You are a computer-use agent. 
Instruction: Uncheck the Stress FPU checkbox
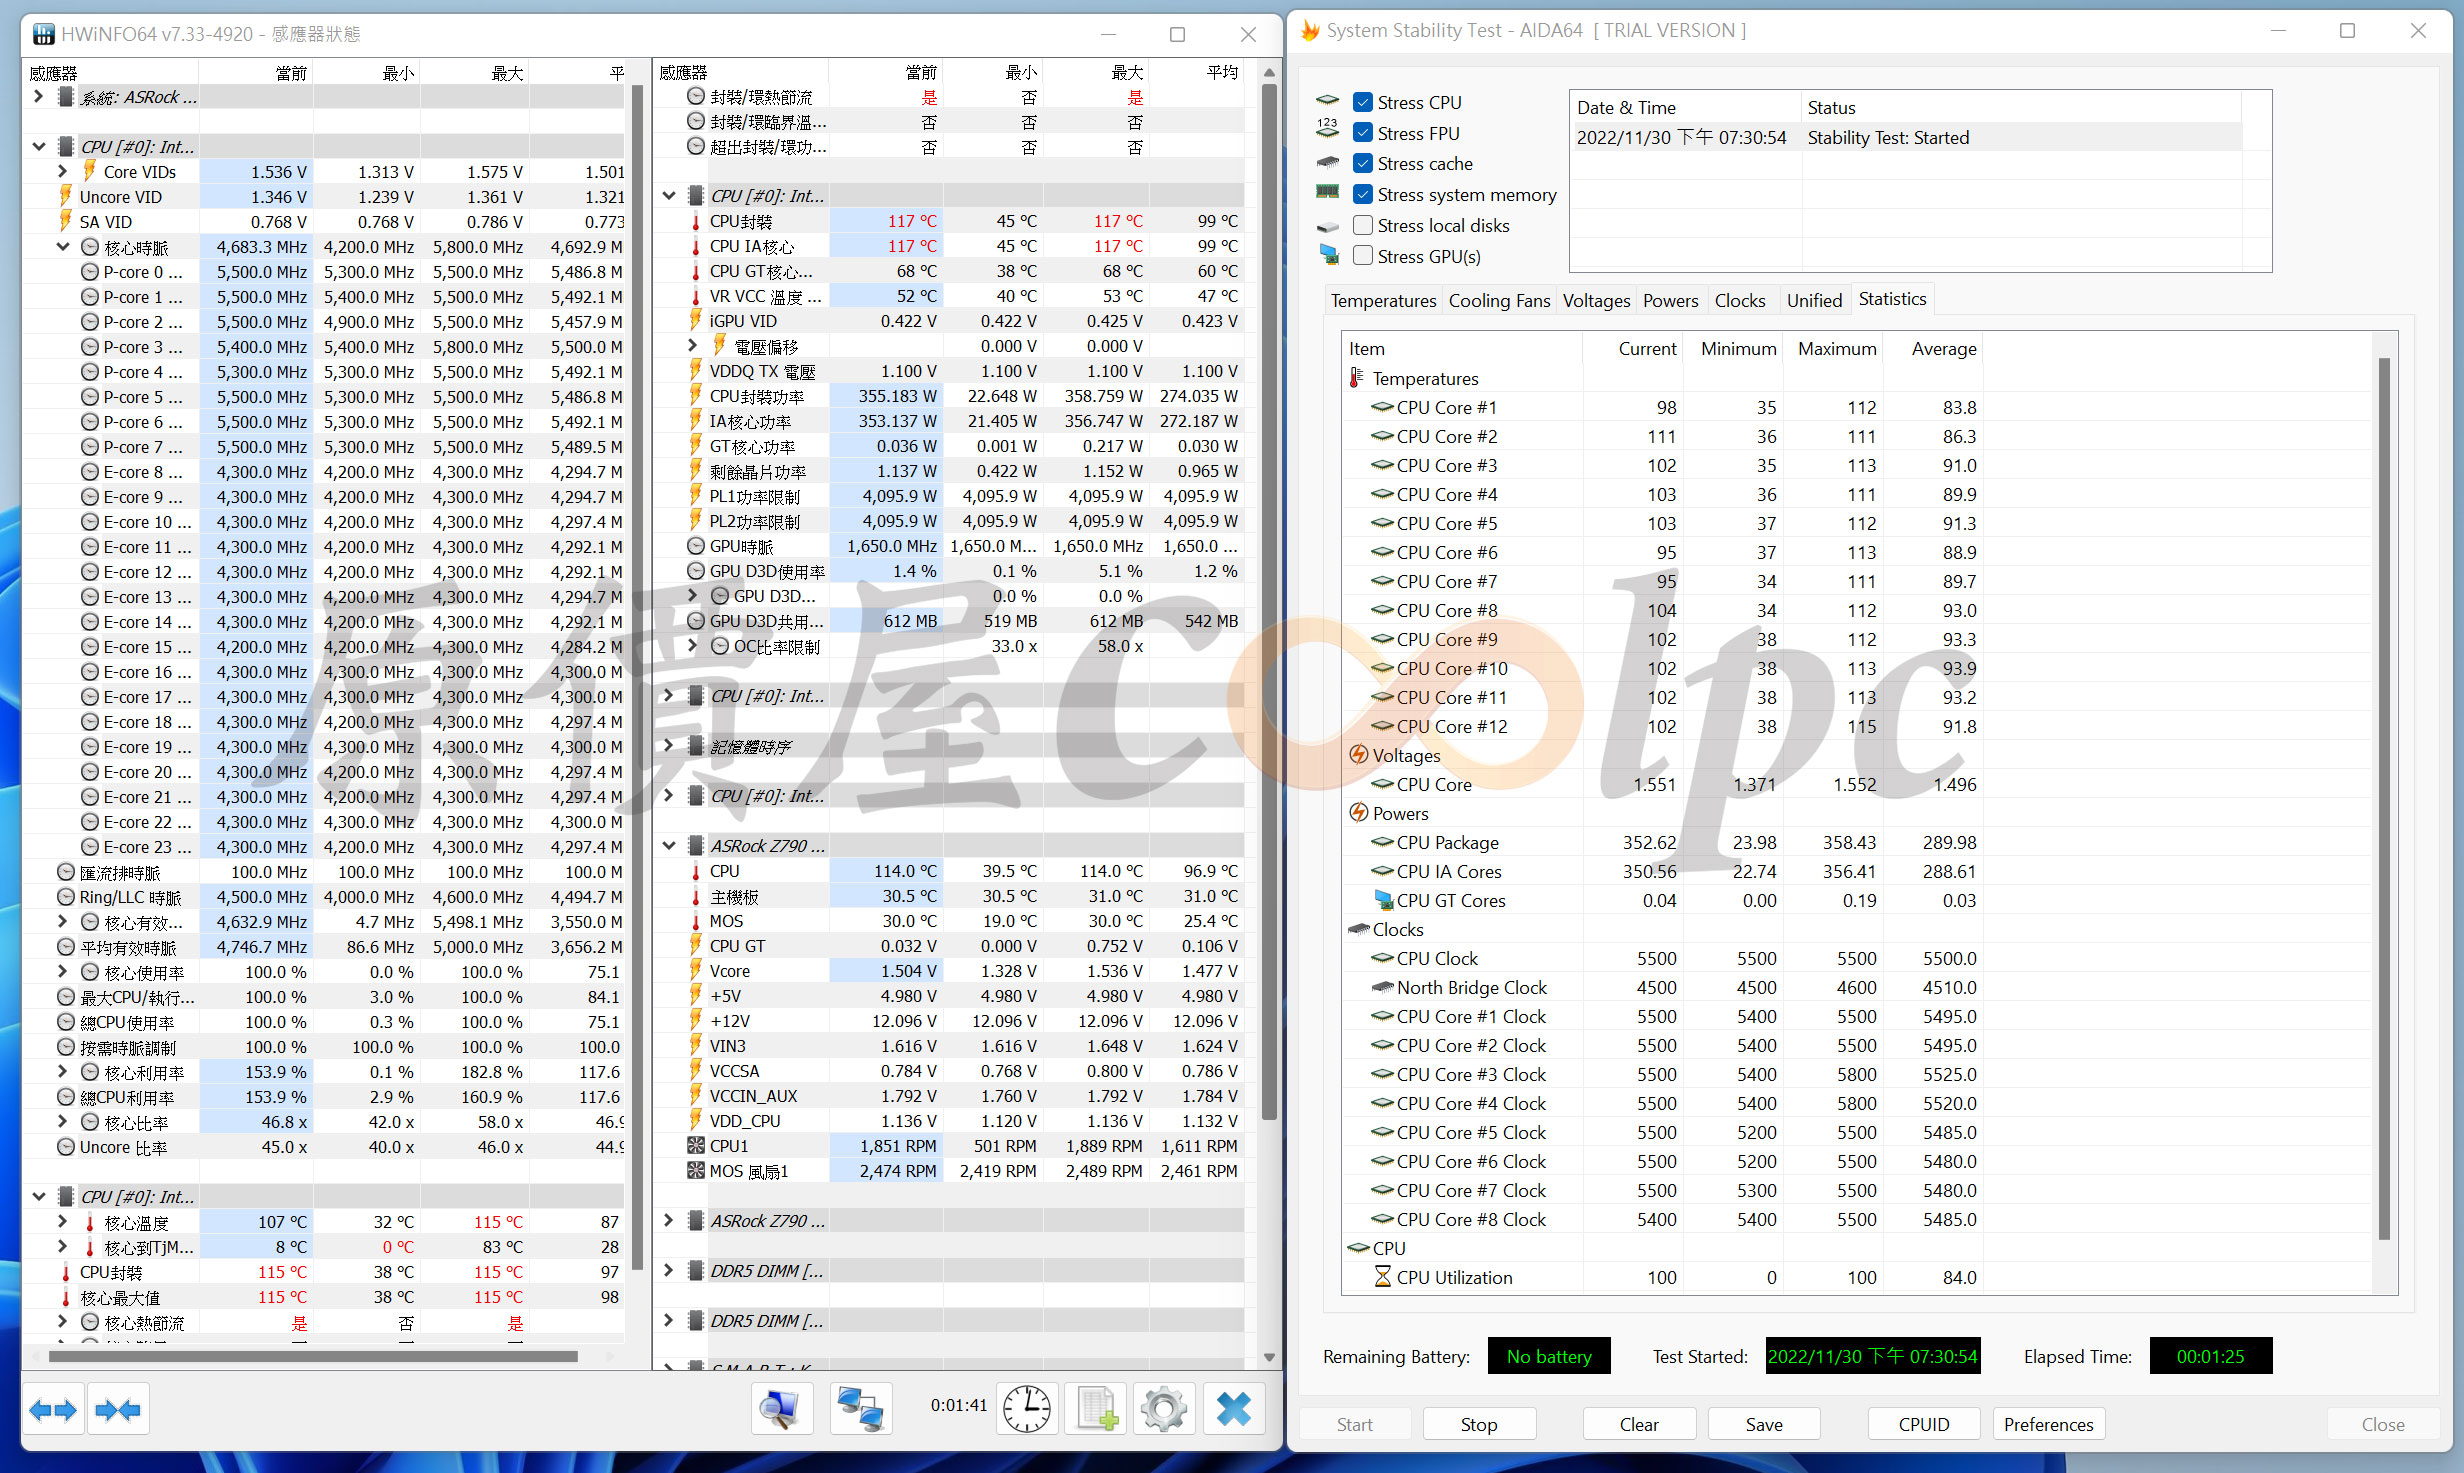(x=1362, y=133)
